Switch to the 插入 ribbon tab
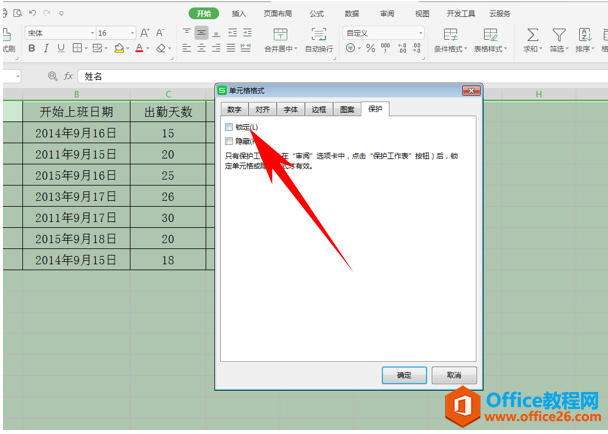Viewport: 608px width, 434px height. pos(239,14)
